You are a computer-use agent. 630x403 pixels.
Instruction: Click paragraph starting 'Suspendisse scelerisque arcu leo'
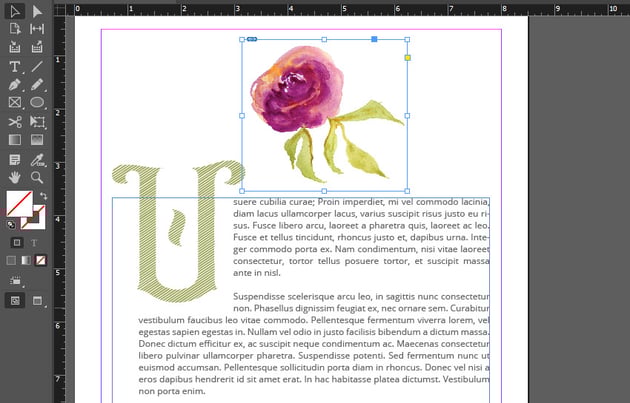314,344
